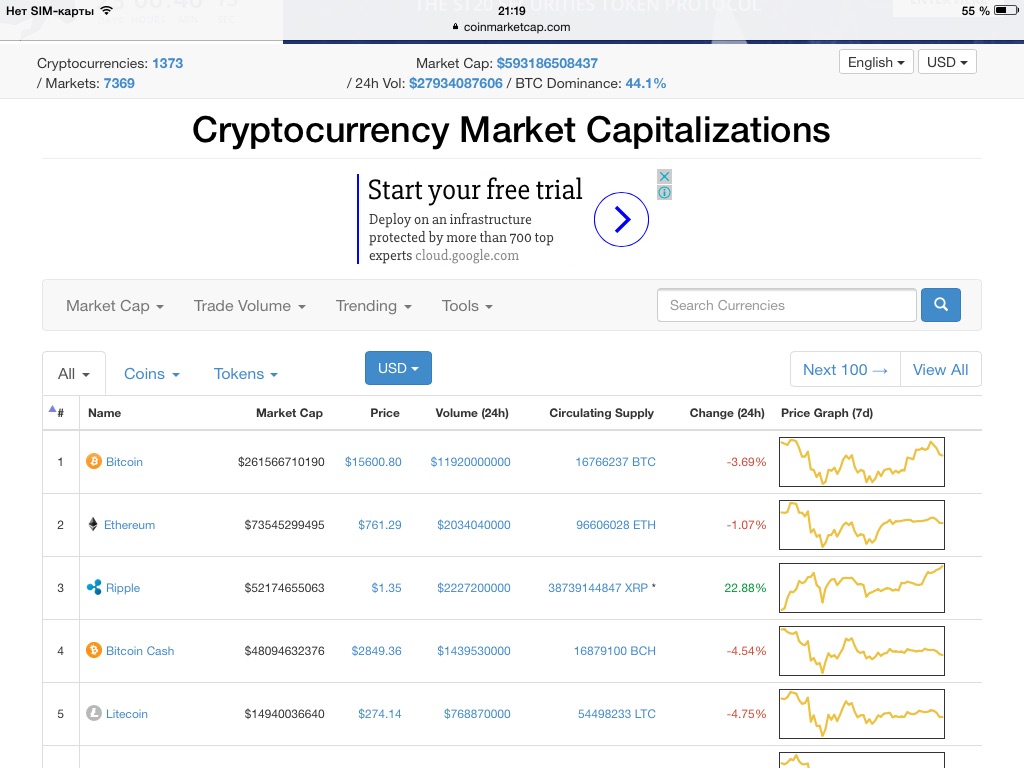This screenshot has height=768, width=1024.
Task: Expand the Trending menu
Action: 374,306
